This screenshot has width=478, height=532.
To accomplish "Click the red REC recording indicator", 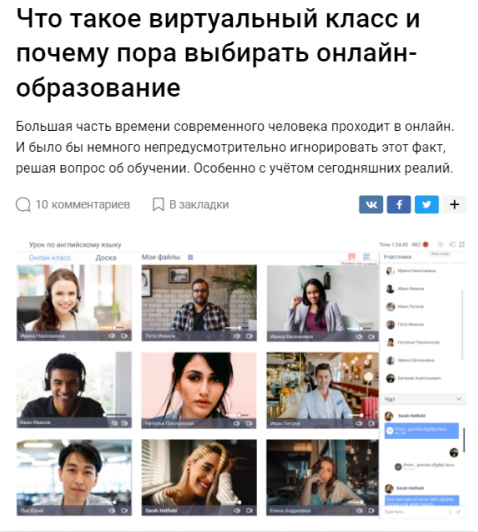I will pos(425,244).
